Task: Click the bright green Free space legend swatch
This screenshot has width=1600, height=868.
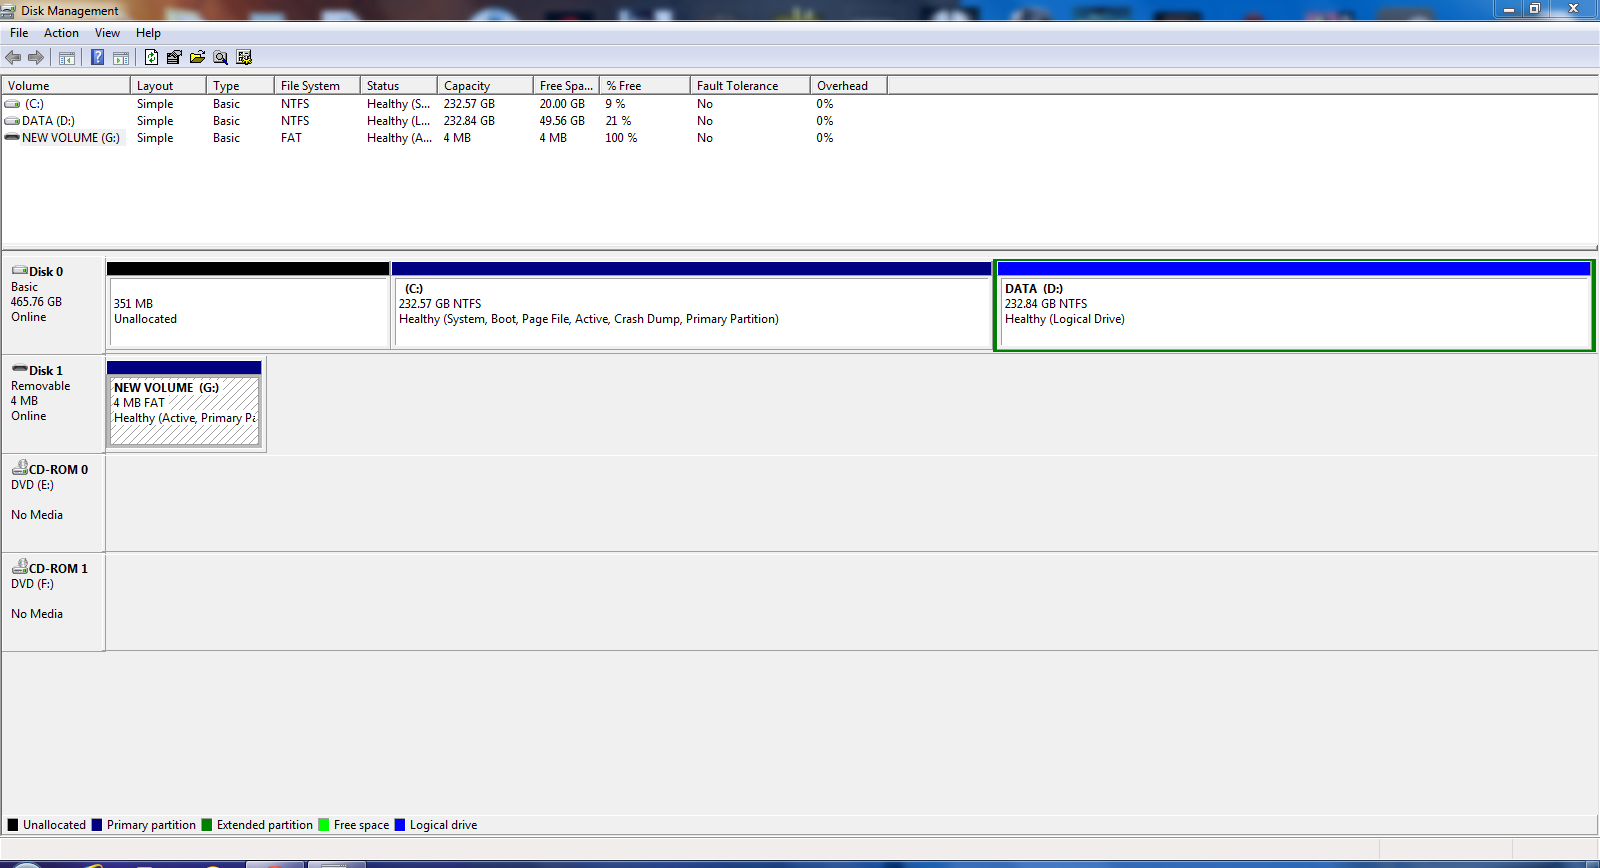Action: pos(324,825)
